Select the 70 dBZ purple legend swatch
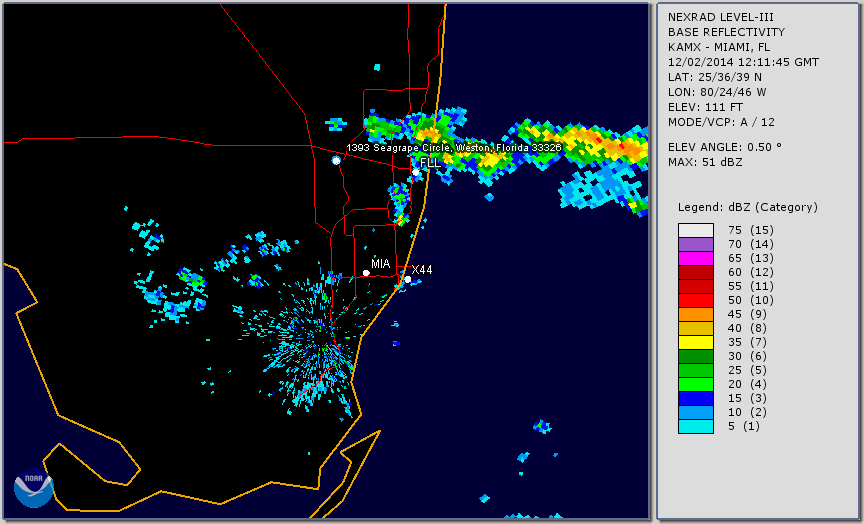Image resolution: width=864 pixels, height=524 pixels. pyautogui.click(x=696, y=244)
